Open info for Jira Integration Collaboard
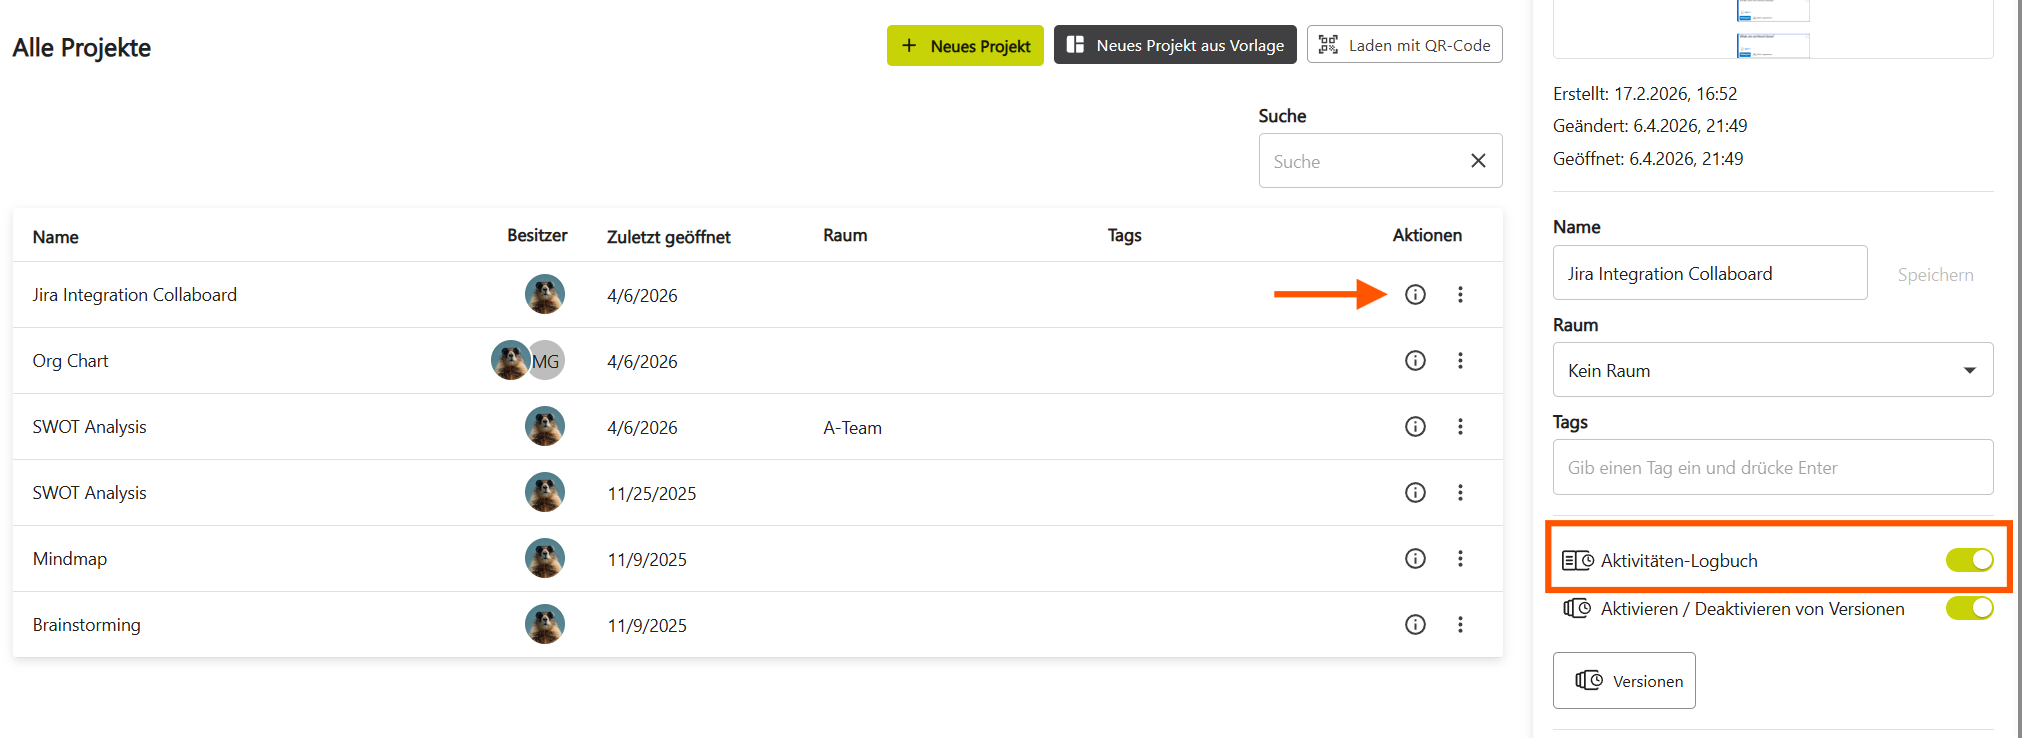 click(1415, 294)
